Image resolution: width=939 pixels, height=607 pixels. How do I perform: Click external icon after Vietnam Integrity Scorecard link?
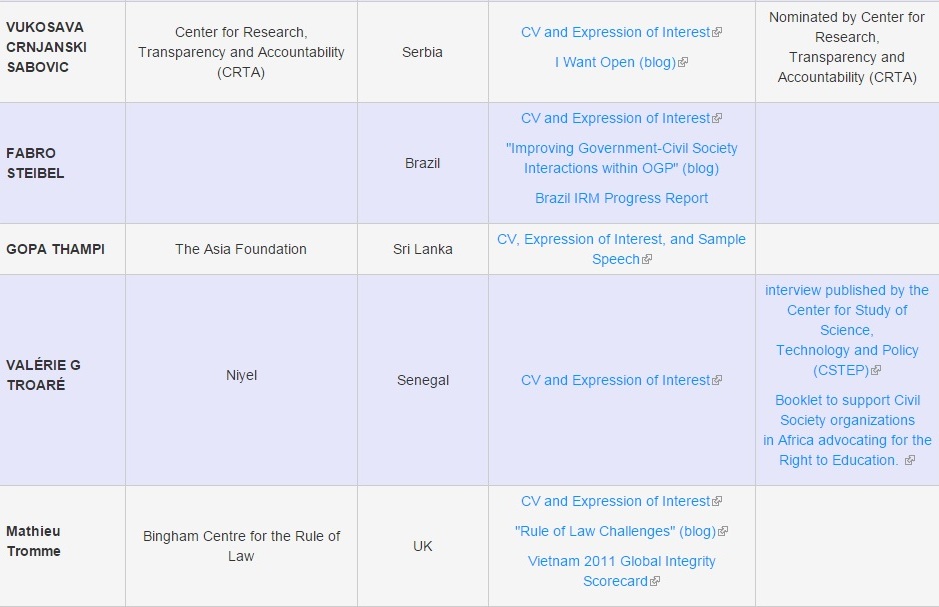coord(655,582)
